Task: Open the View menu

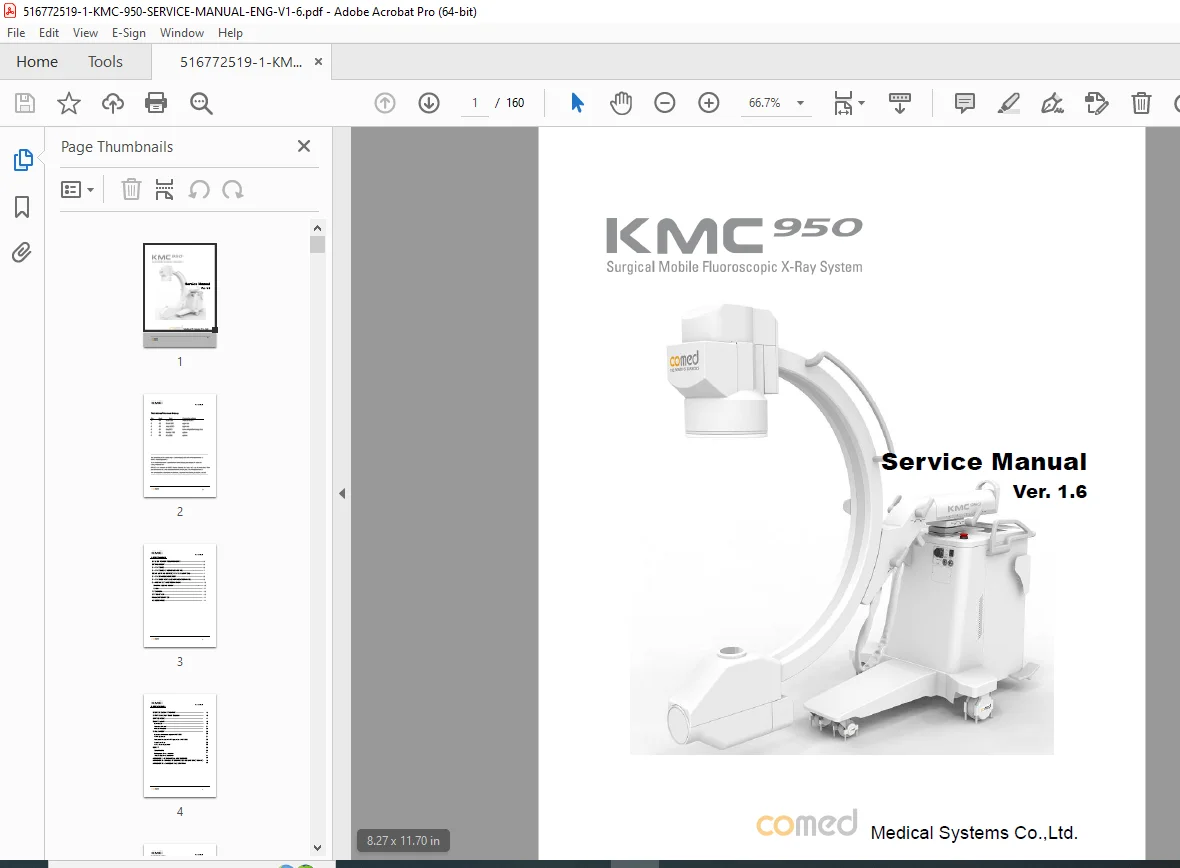Action: pos(85,33)
